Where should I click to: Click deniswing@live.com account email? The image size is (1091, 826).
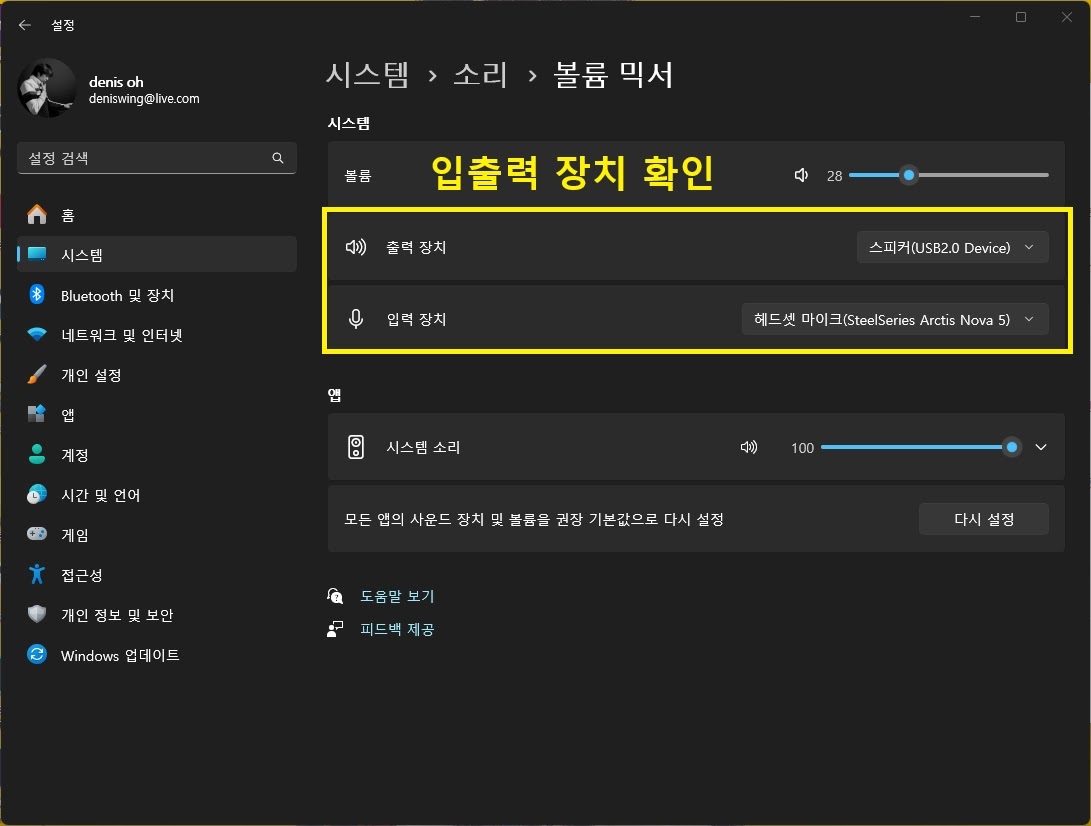click(144, 99)
